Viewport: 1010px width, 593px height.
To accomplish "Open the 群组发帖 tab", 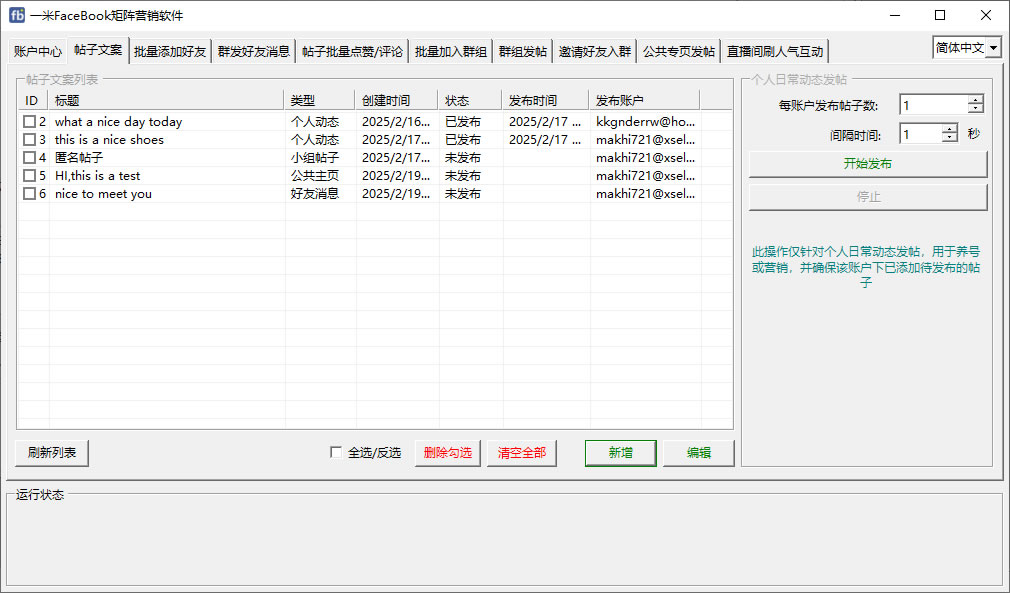I will [523, 52].
